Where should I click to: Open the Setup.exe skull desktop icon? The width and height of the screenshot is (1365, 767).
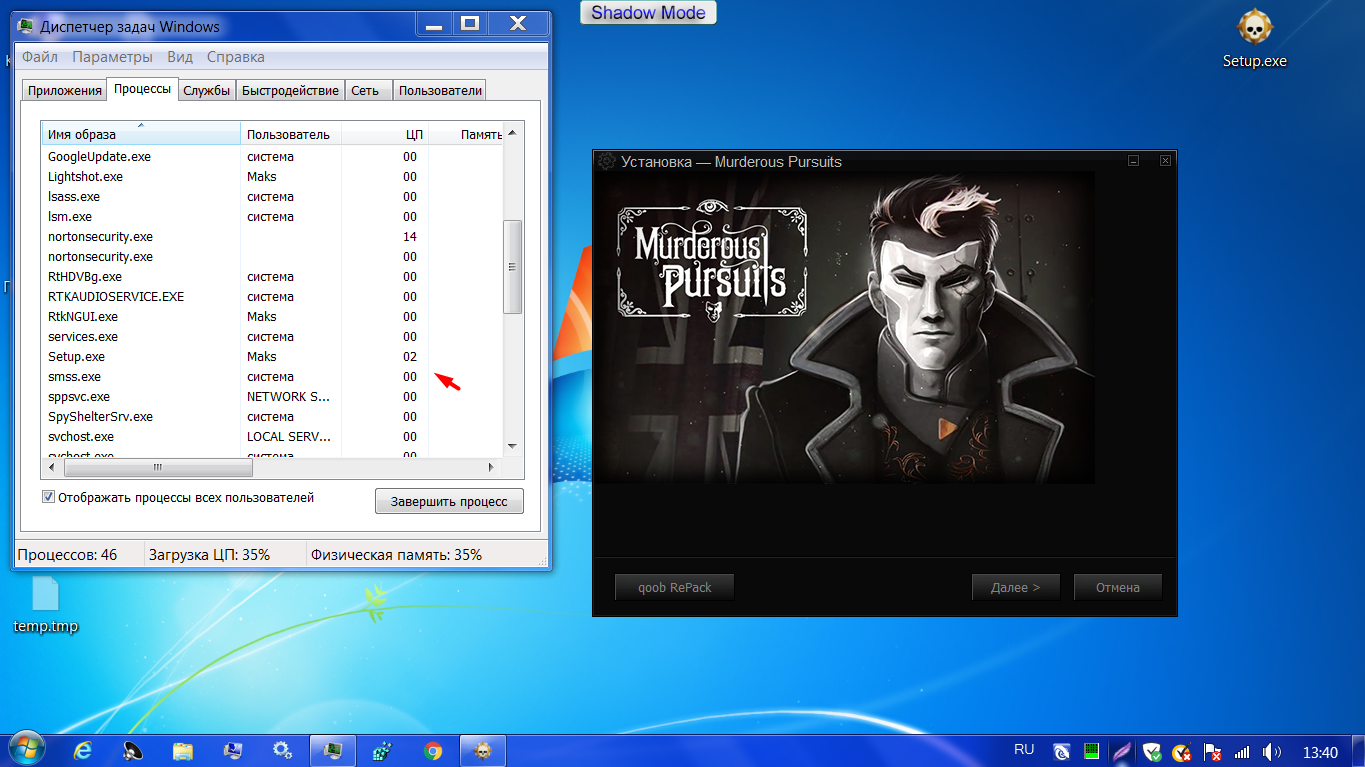1254,40
